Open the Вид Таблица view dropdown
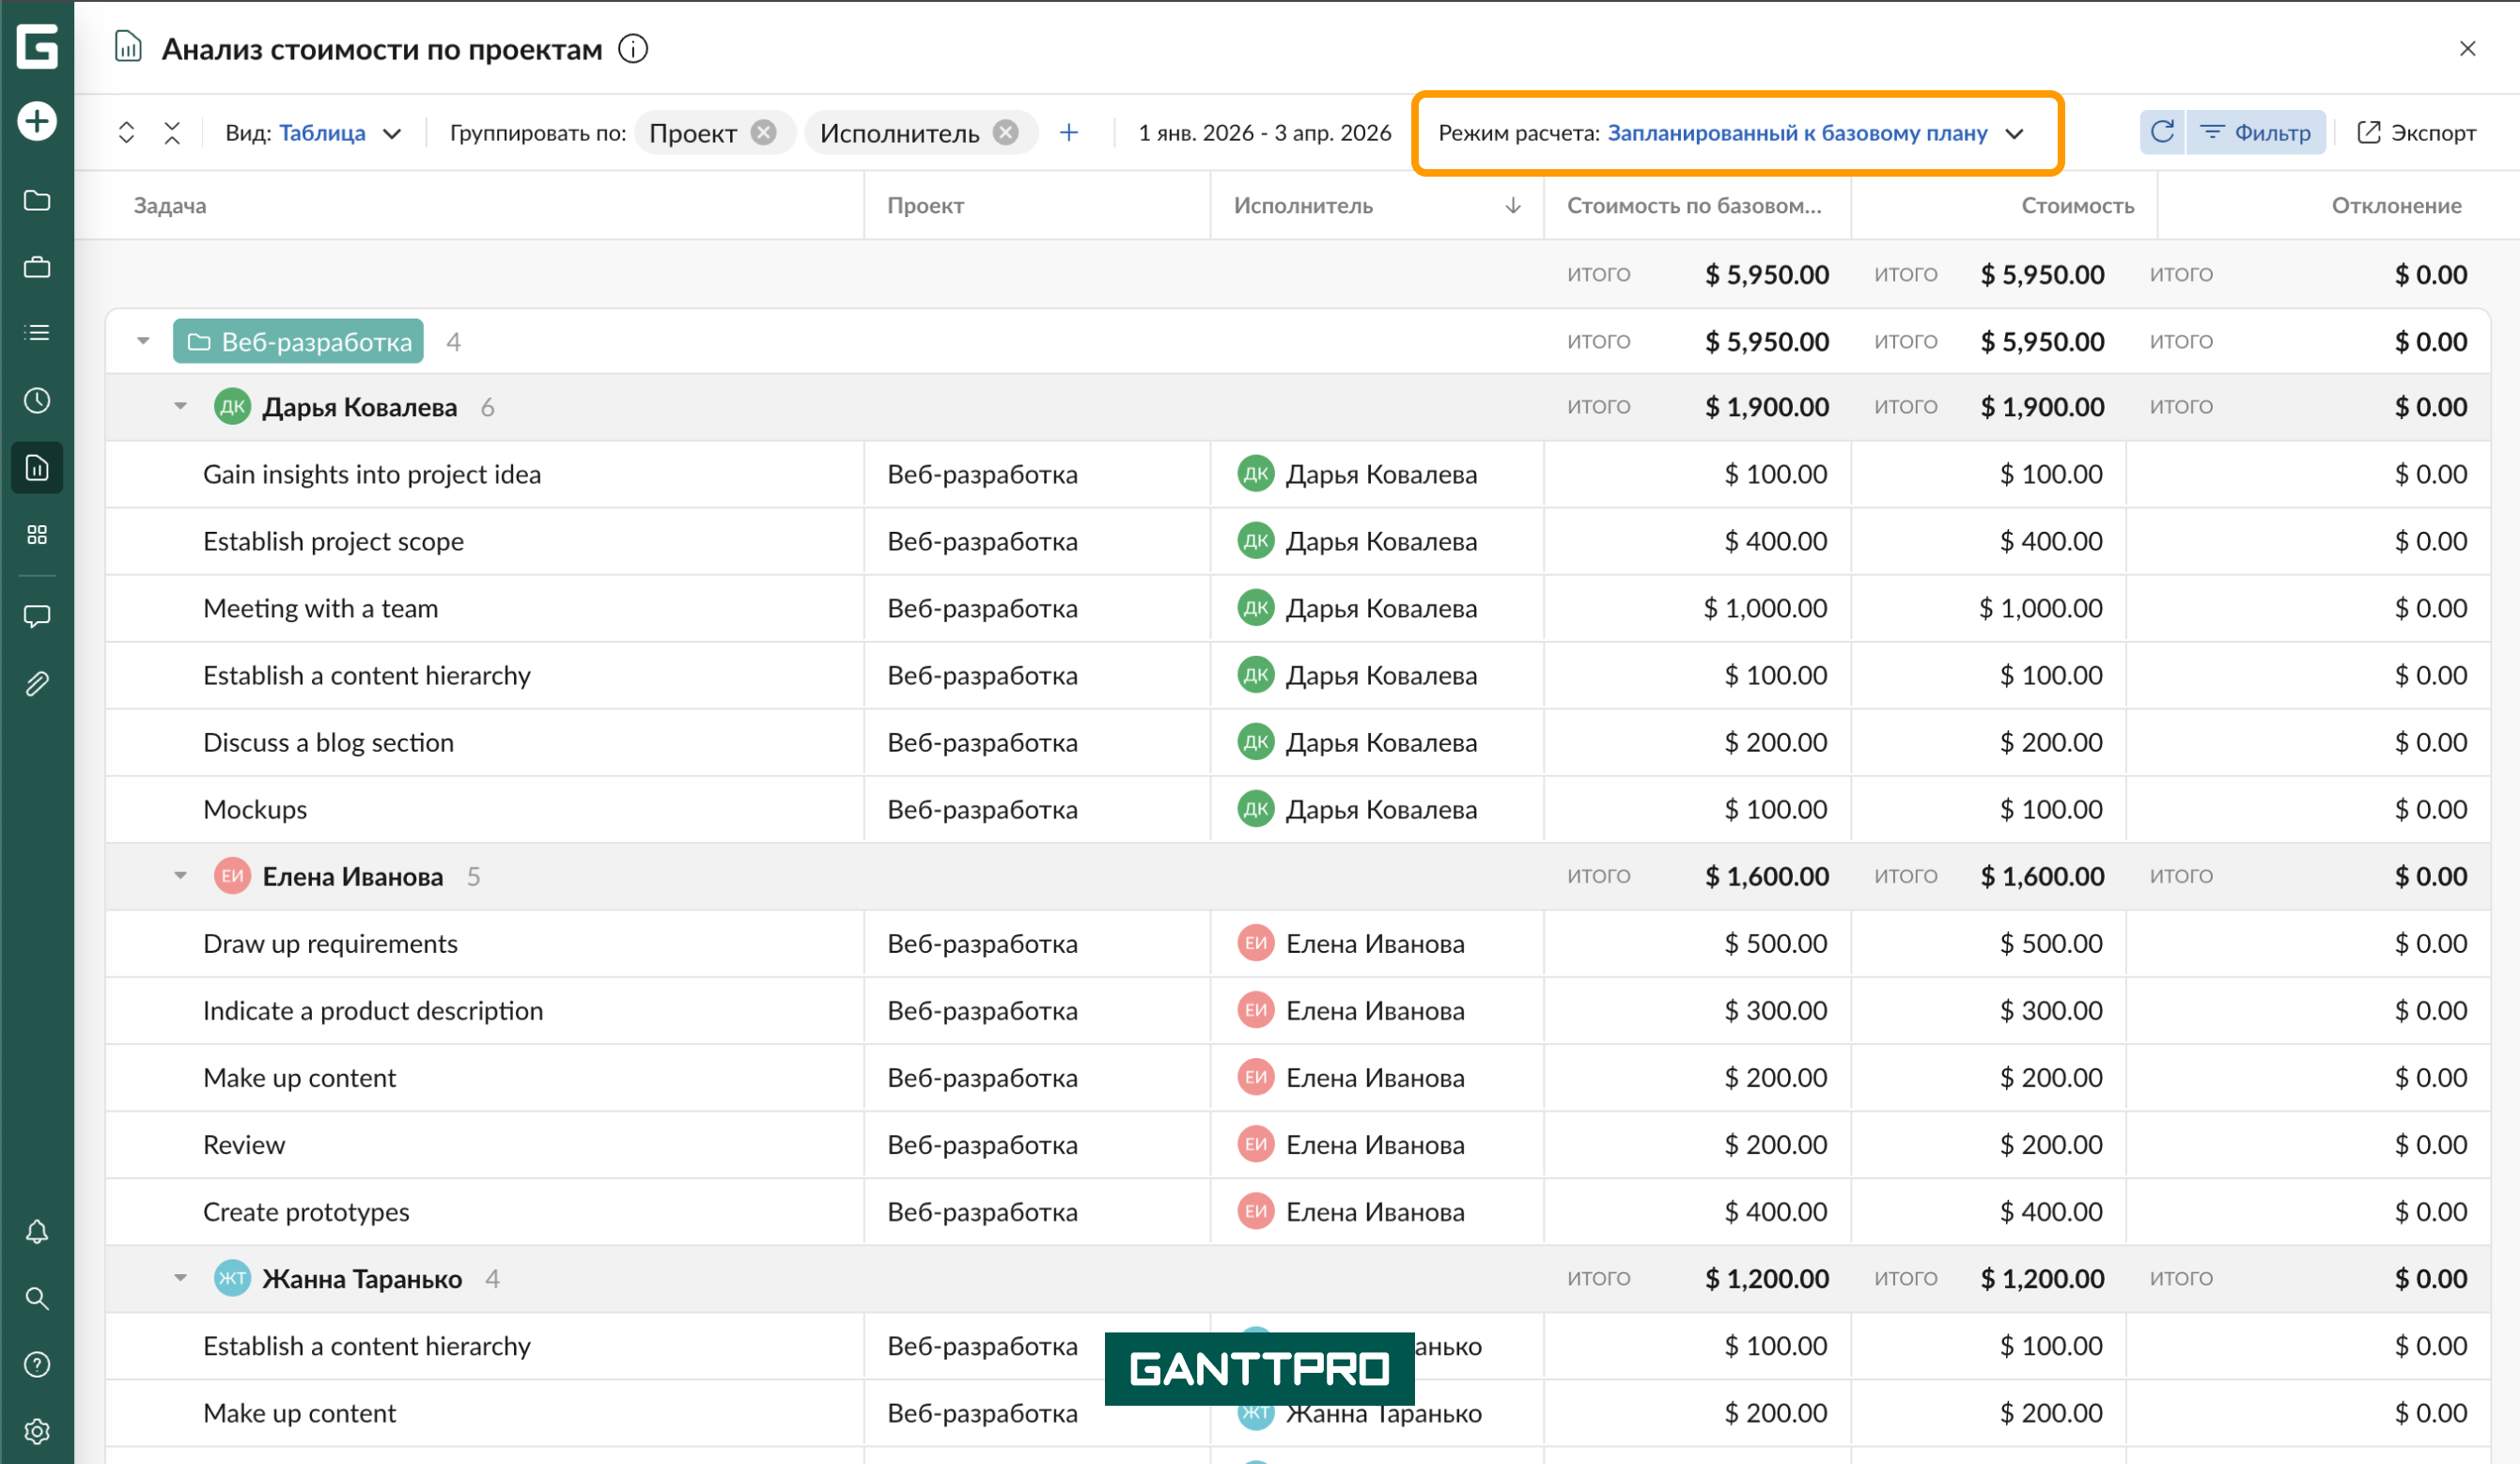The image size is (2520, 1464). [322, 133]
